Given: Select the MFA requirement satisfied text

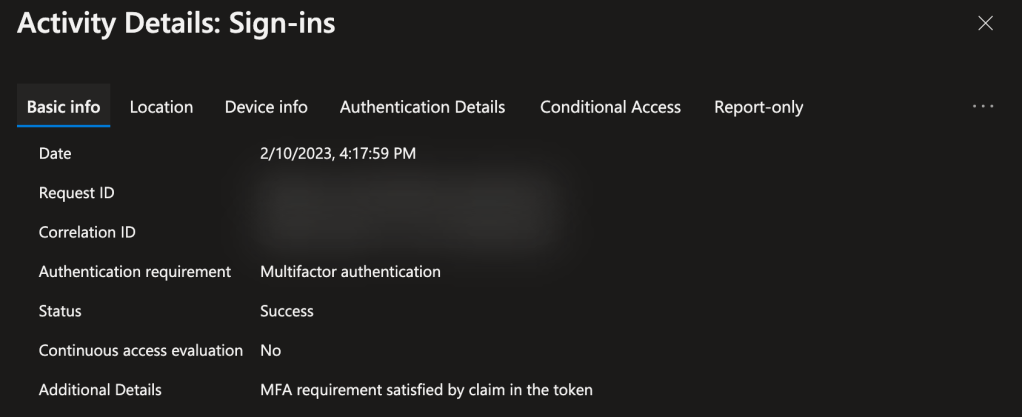Looking at the screenshot, I should click(426, 389).
